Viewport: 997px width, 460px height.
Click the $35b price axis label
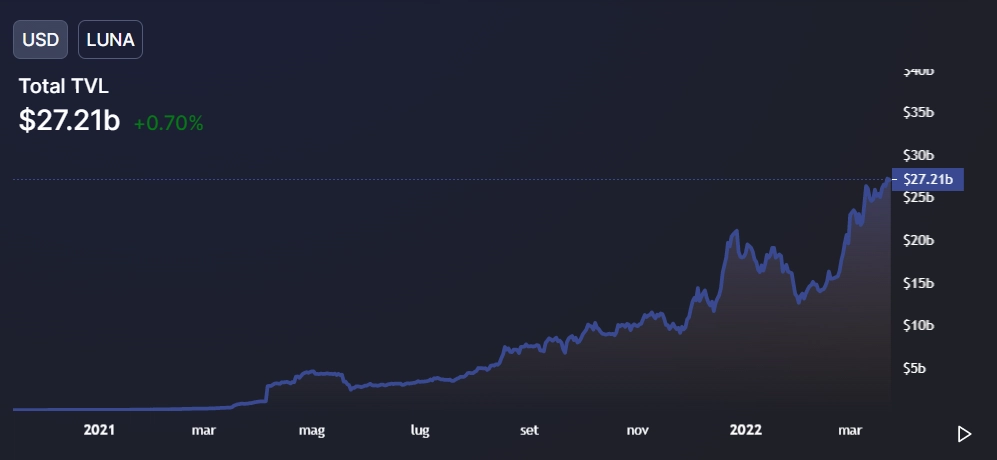917,113
